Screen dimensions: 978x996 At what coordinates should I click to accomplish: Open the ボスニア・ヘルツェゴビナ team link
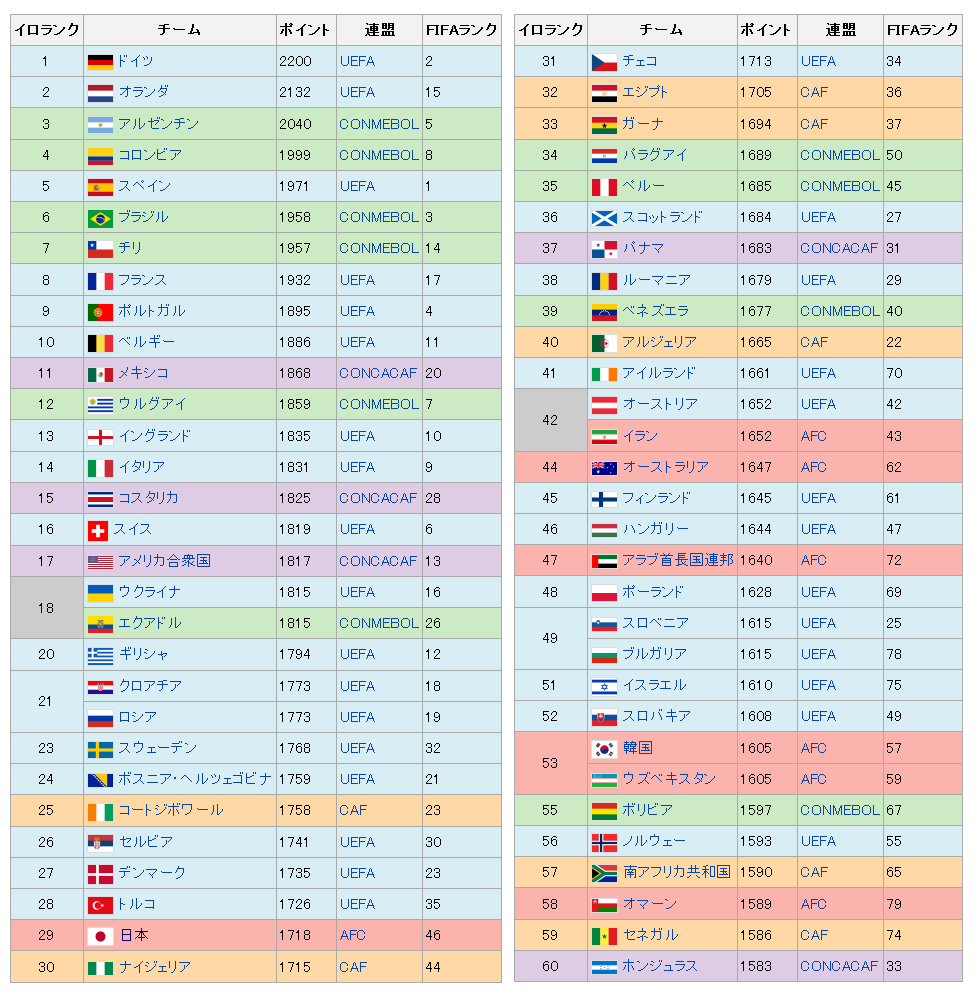(x=194, y=779)
